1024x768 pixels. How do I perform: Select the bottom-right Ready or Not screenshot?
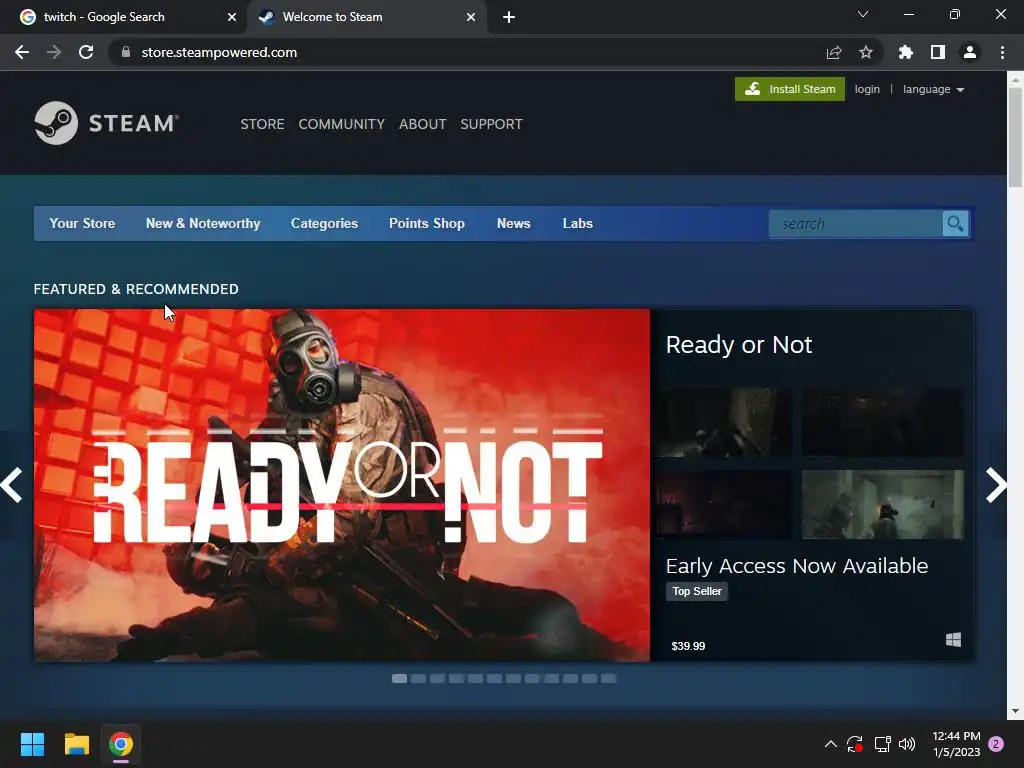coord(882,504)
